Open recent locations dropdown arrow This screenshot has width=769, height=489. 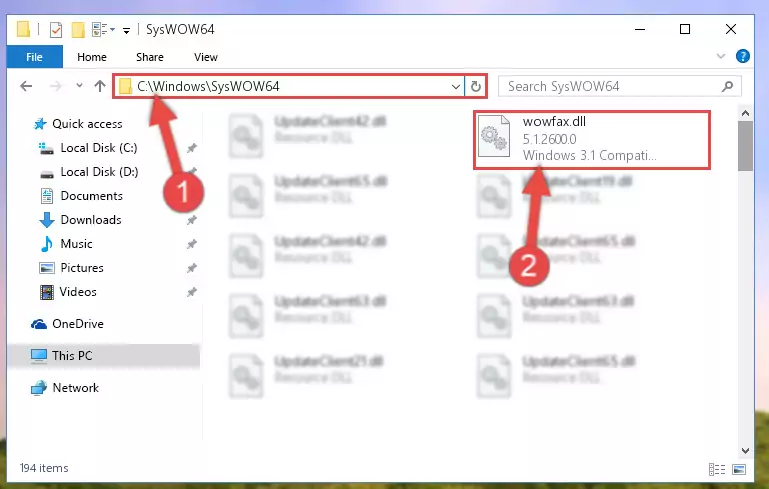[79, 86]
